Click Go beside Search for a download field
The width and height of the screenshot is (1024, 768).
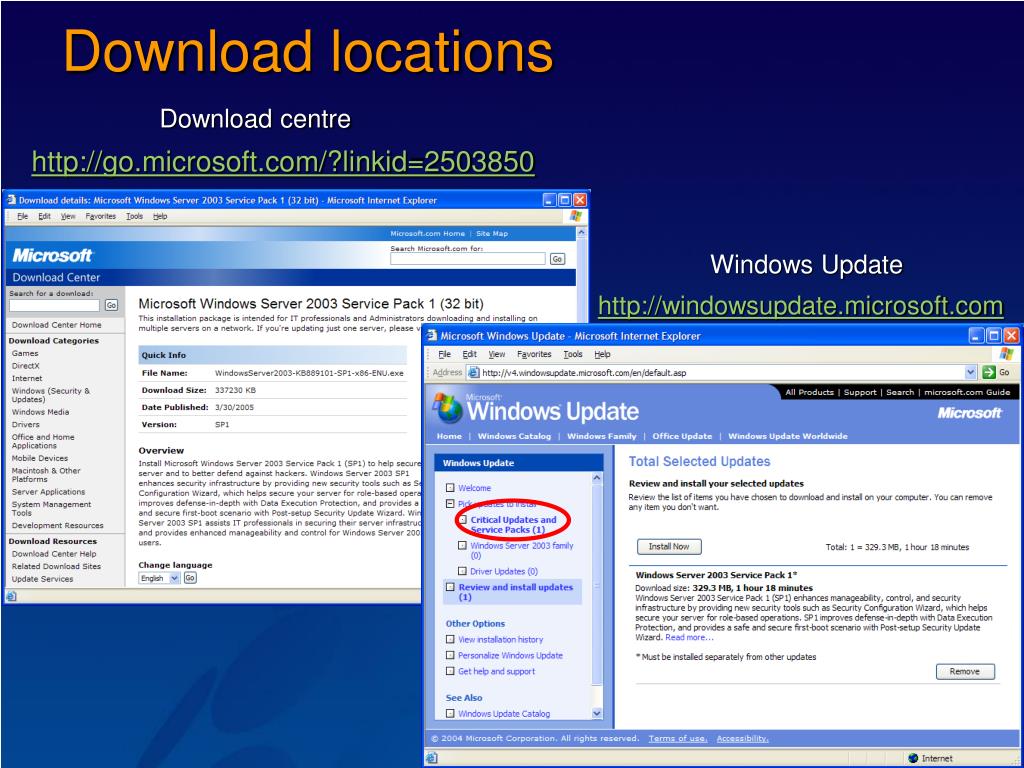click(112, 305)
